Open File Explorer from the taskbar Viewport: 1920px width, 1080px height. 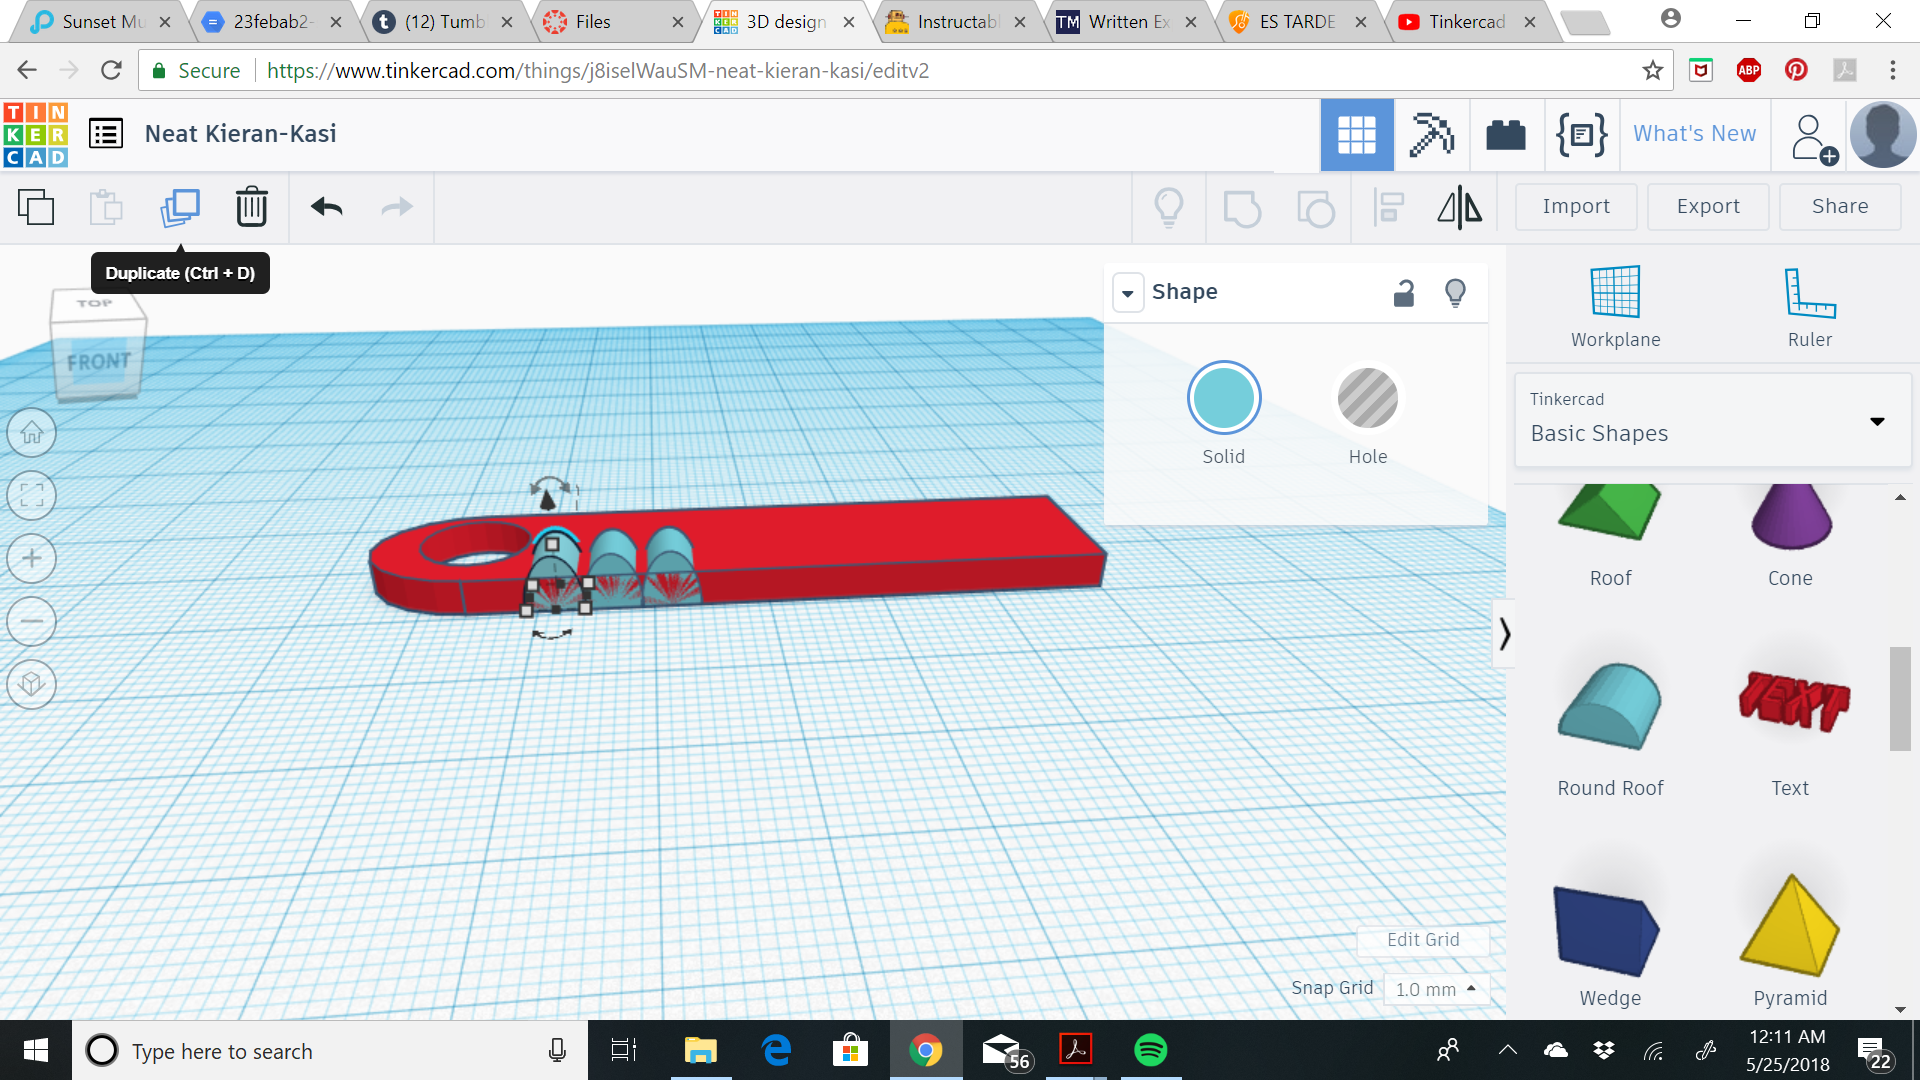point(700,1050)
